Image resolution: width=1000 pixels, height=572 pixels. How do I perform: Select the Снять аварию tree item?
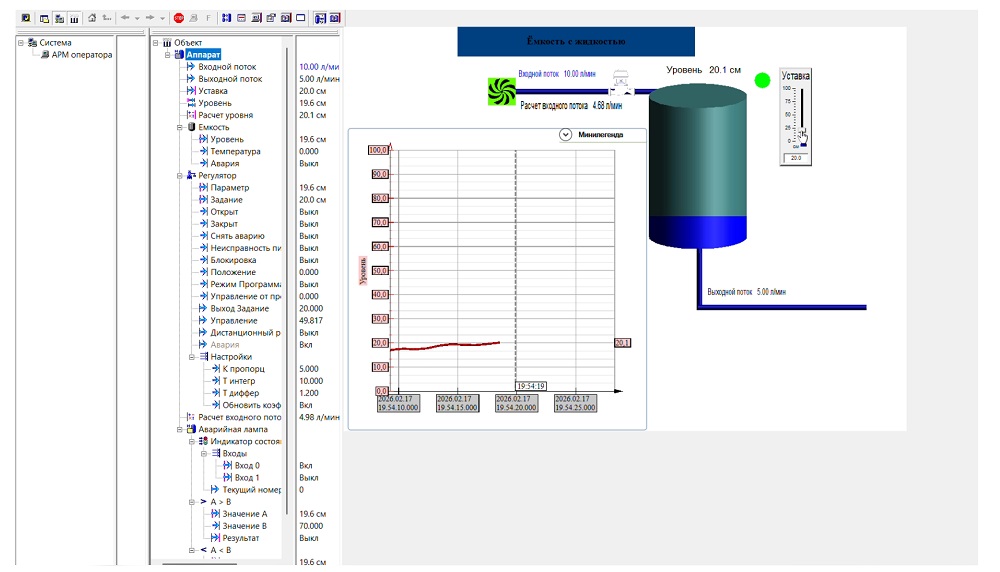(239, 236)
